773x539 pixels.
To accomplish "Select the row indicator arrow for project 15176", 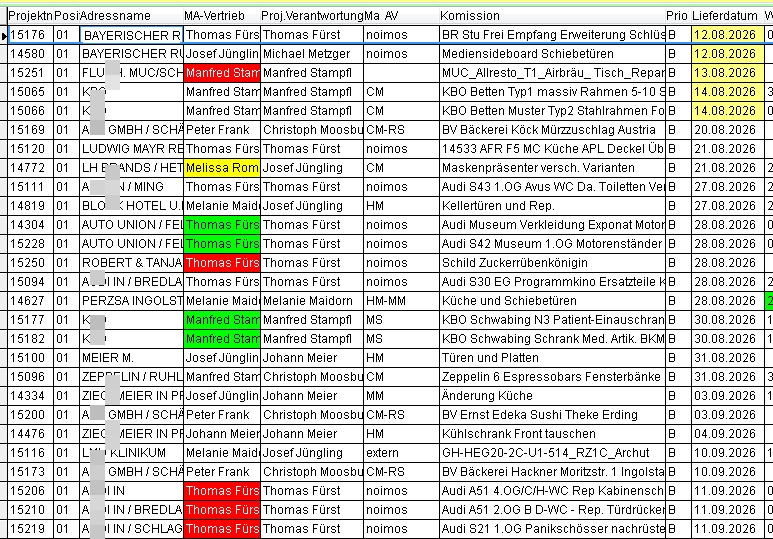I will [x=4, y=35].
